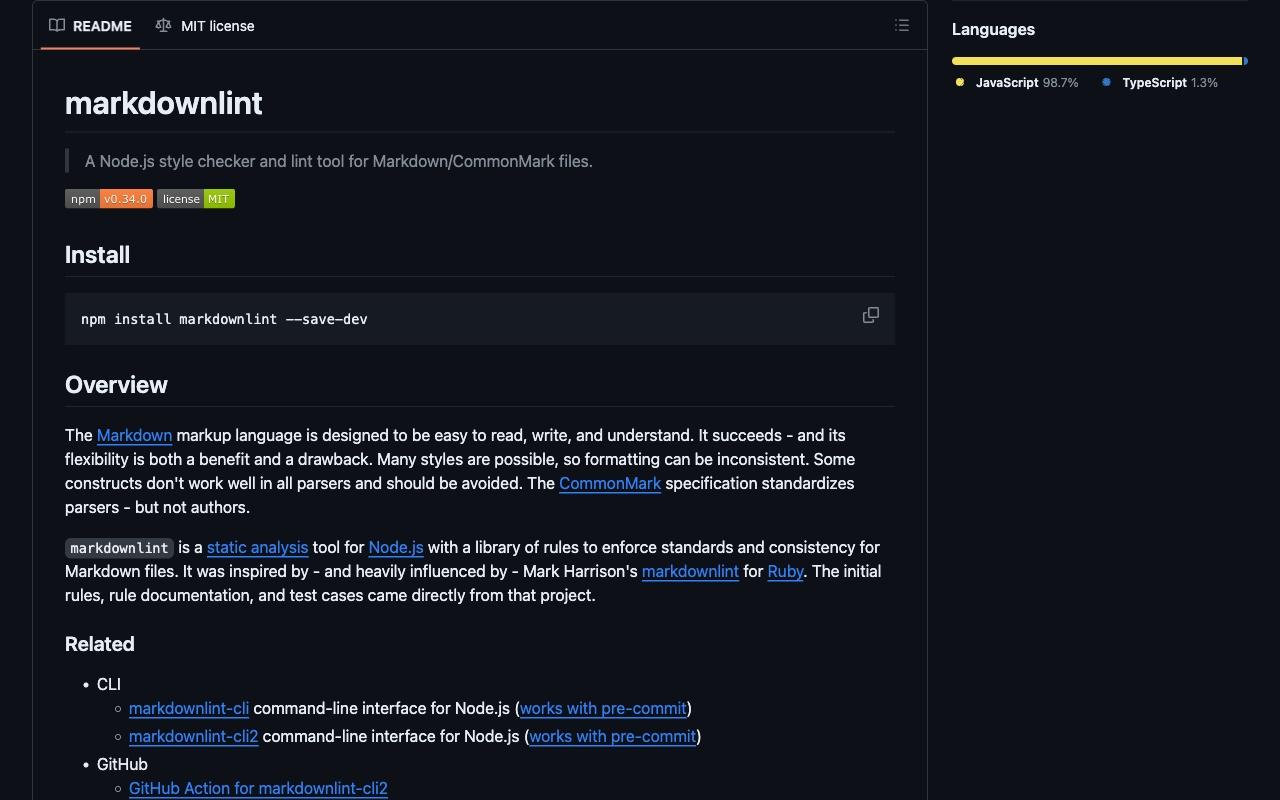The image size is (1280, 800).
Task: Switch to the MIT license tab
Action: [205, 26]
